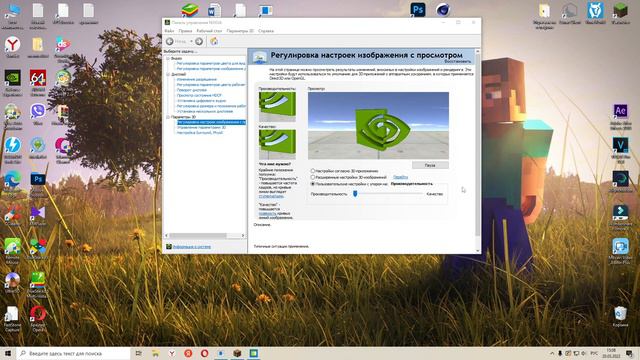Click the right arrow of tree horizontal scrollbar
640x360 pixels.
point(243,236)
